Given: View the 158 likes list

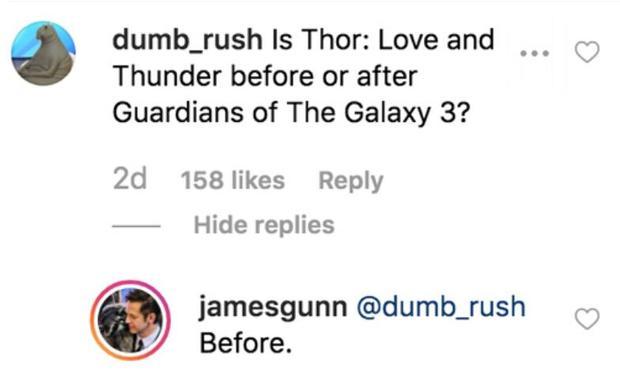Looking at the screenshot, I should pyautogui.click(x=232, y=180).
